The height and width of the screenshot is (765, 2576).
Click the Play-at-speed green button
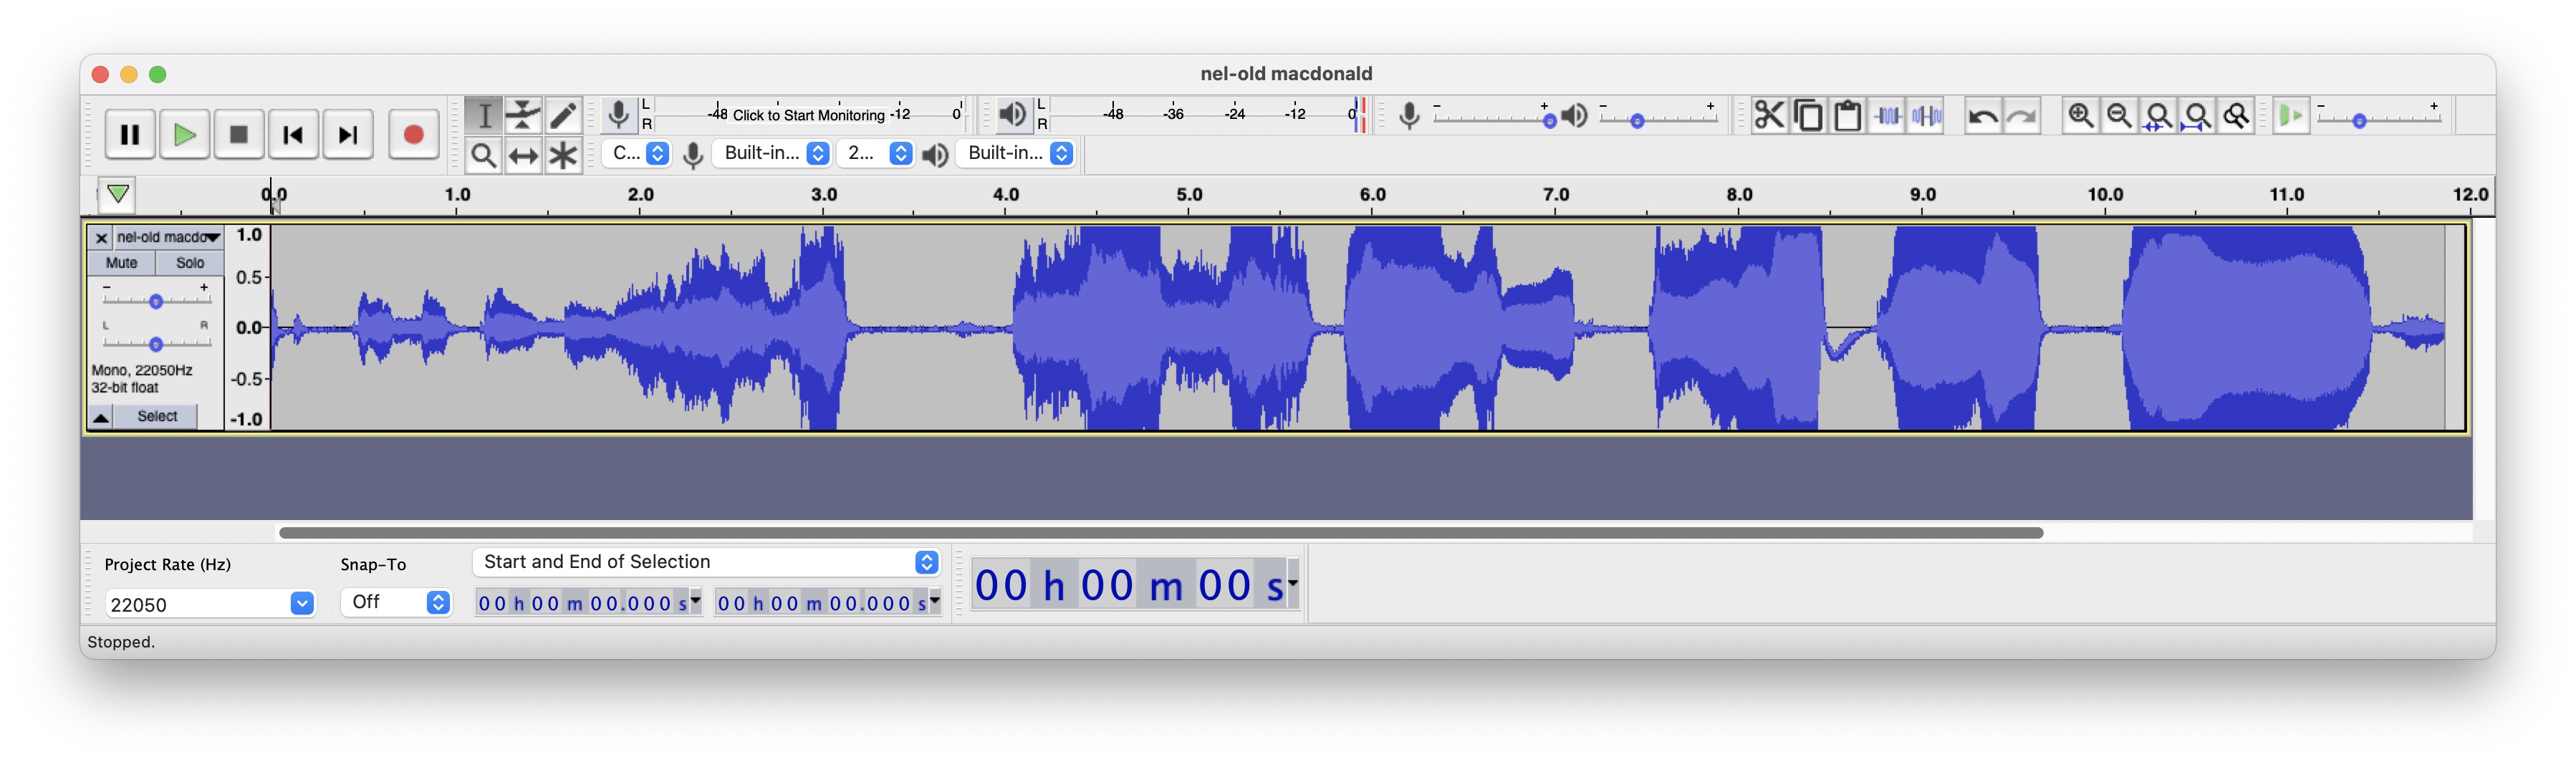point(2291,116)
